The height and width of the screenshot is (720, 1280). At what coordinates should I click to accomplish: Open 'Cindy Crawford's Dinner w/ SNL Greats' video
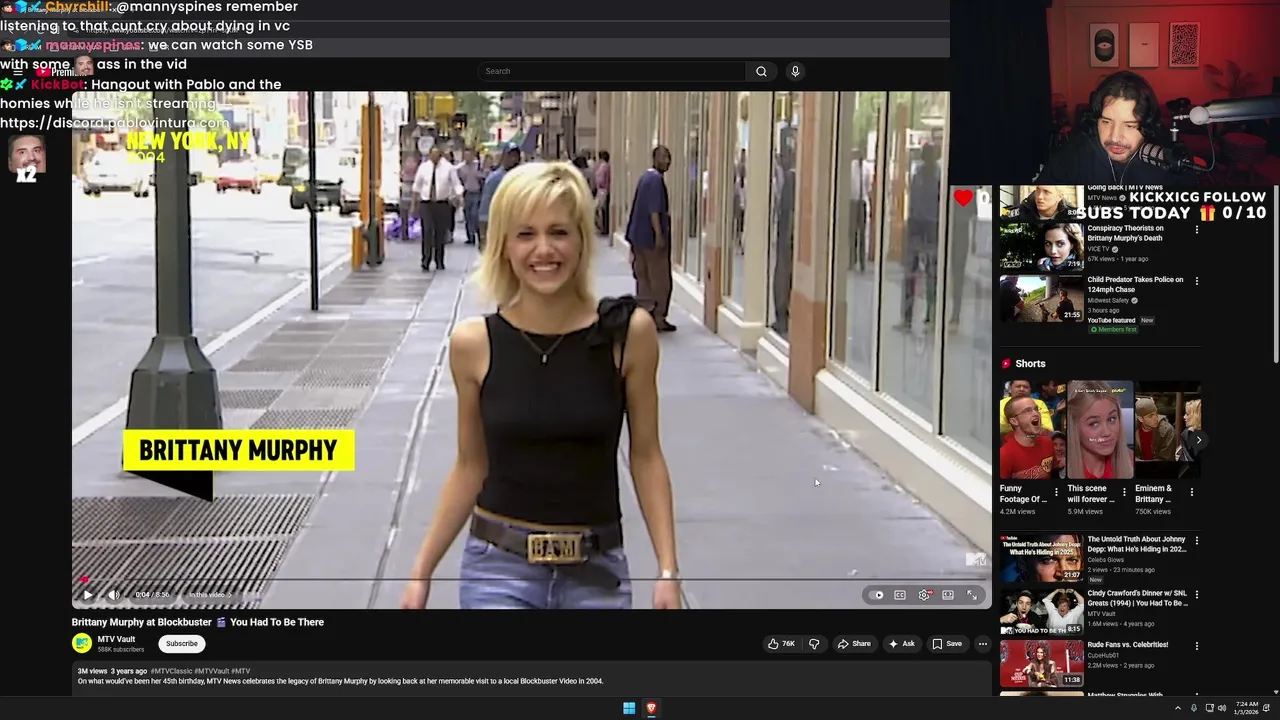[x=1137, y=598]
